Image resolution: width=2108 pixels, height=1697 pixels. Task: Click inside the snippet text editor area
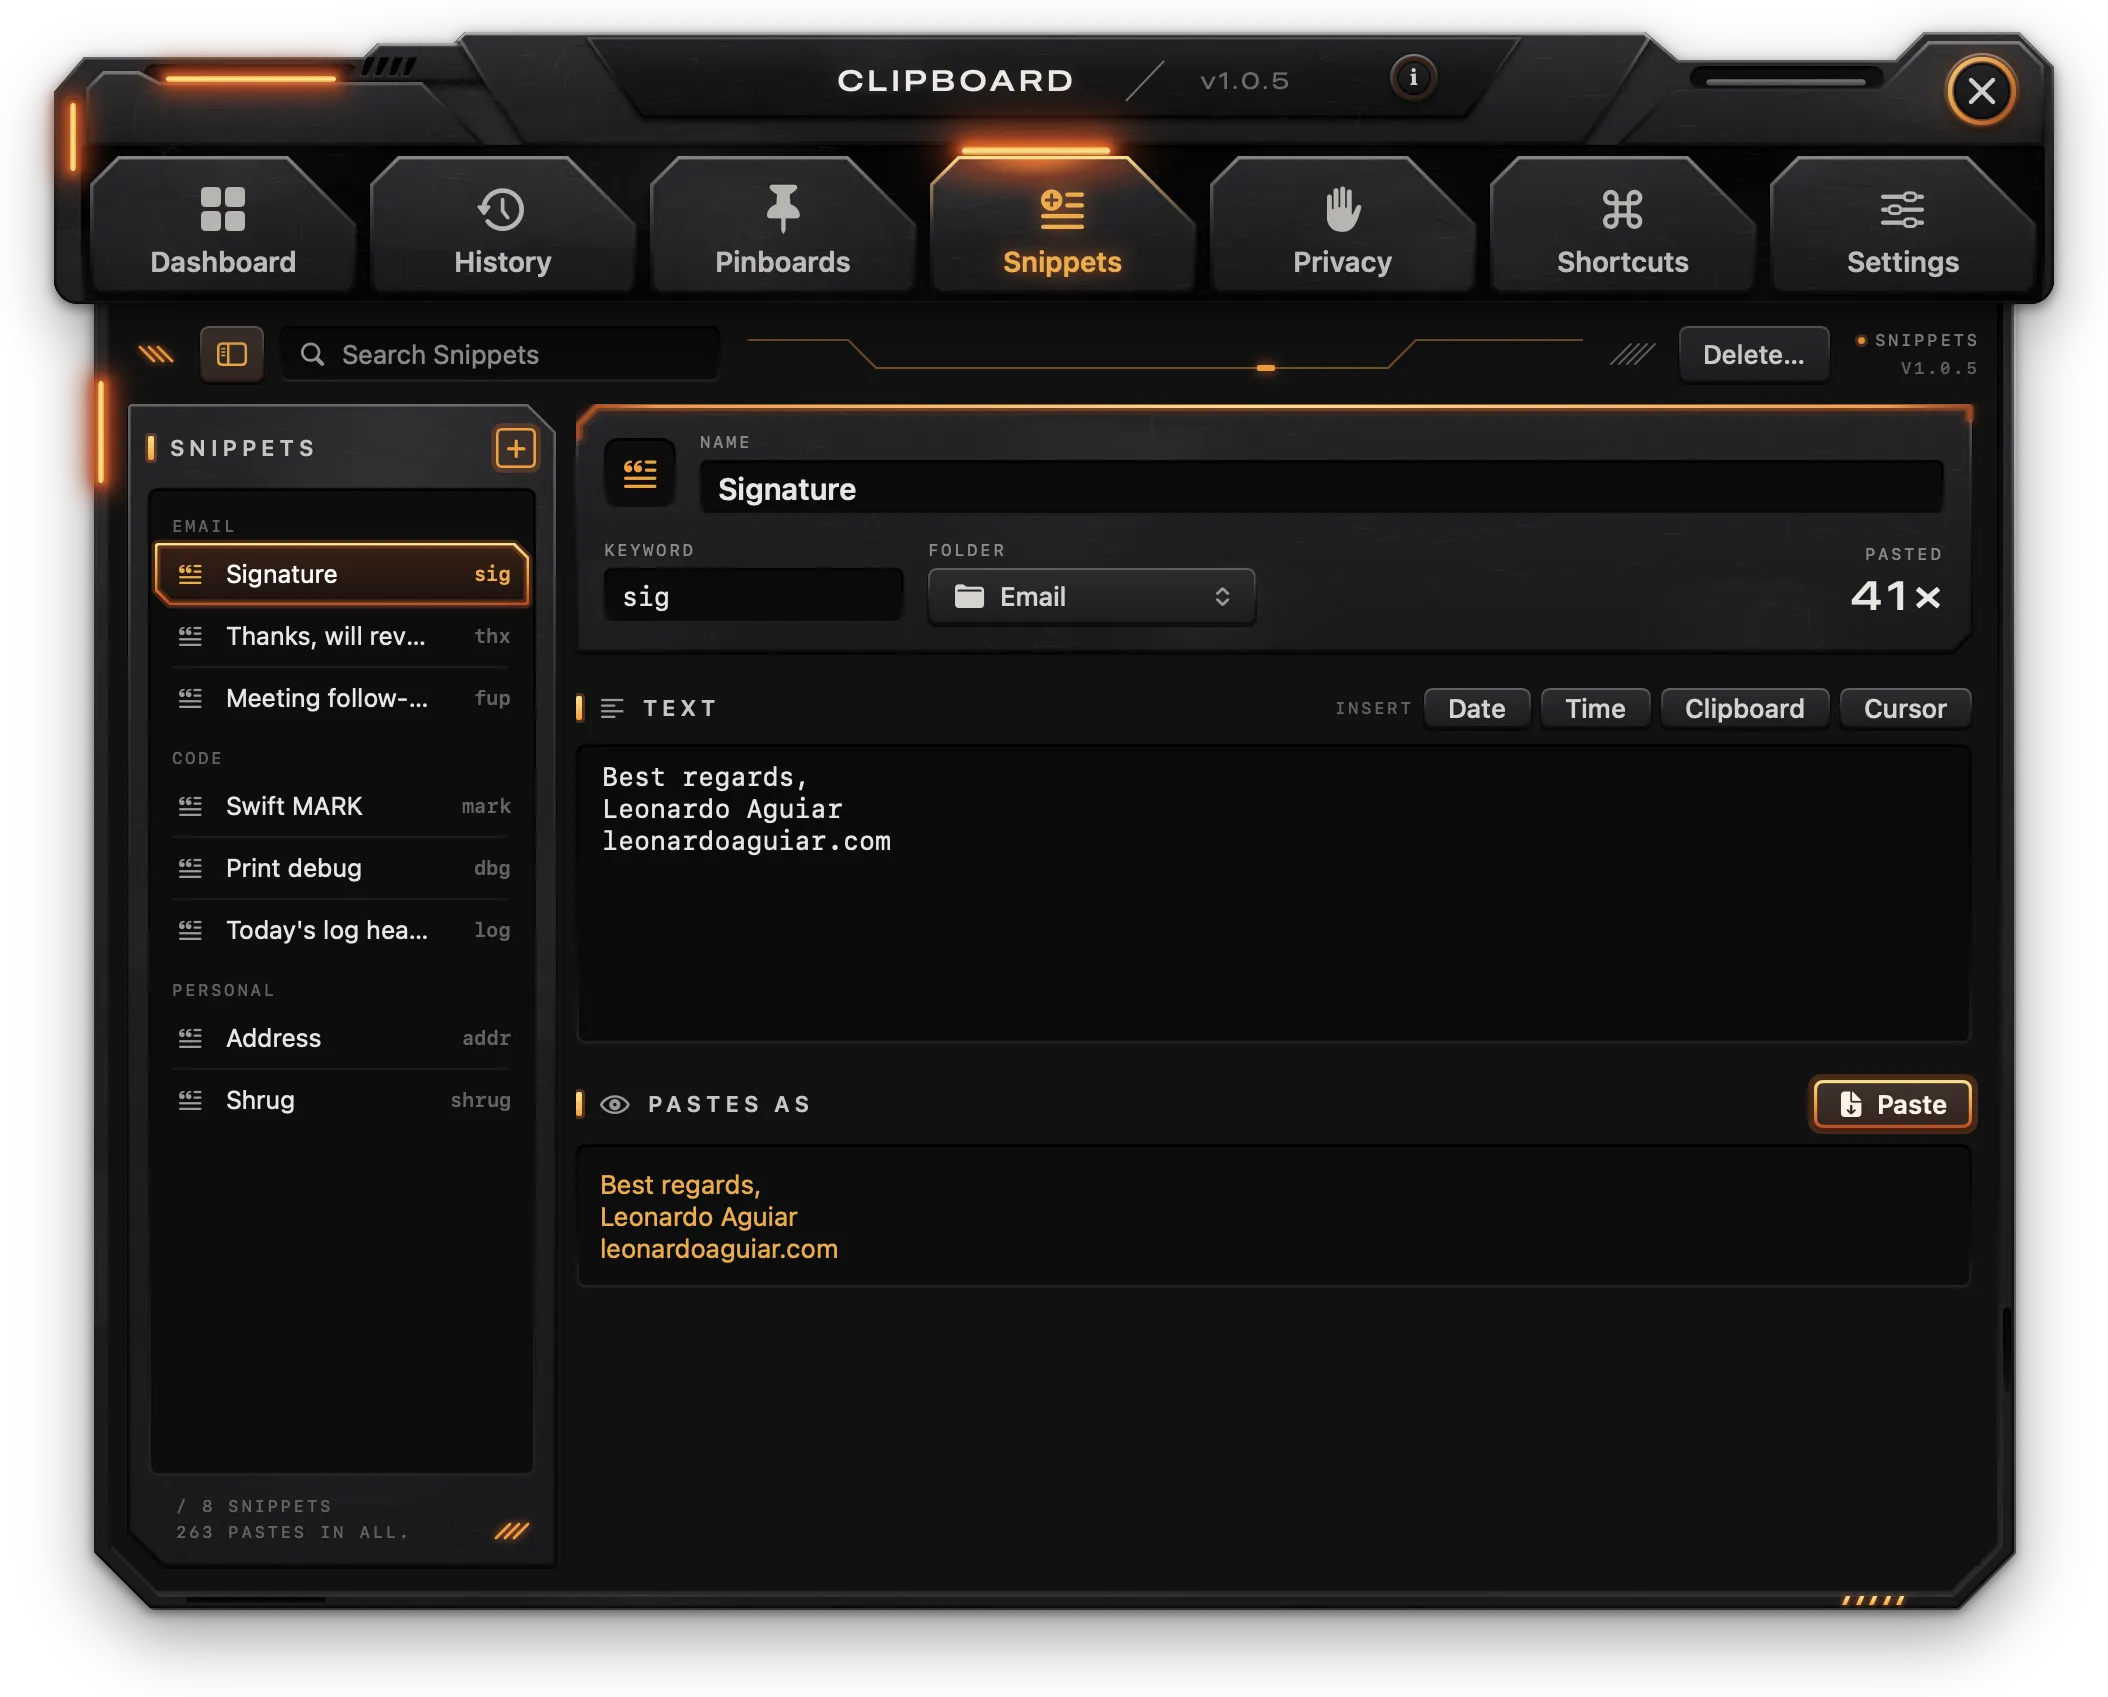[x=1274, y=893]
